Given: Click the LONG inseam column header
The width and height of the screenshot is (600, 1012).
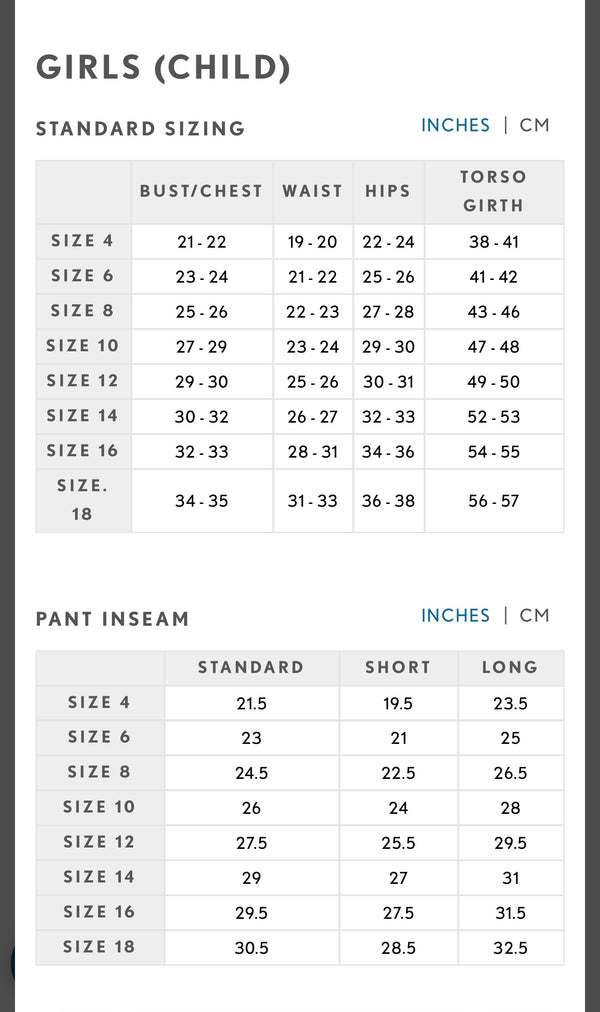Looking at the screenshot, I should 510,668.
